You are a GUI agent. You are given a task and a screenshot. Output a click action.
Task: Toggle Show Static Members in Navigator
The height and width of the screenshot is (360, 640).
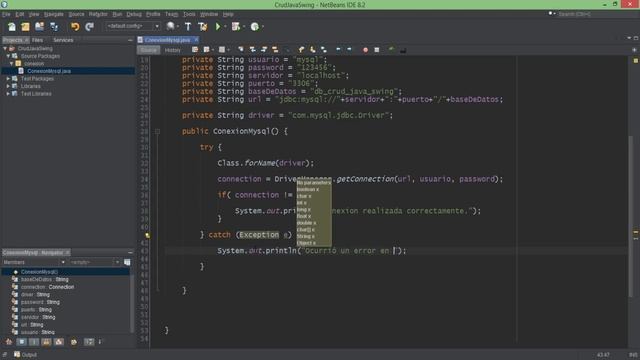click(34, 342)
